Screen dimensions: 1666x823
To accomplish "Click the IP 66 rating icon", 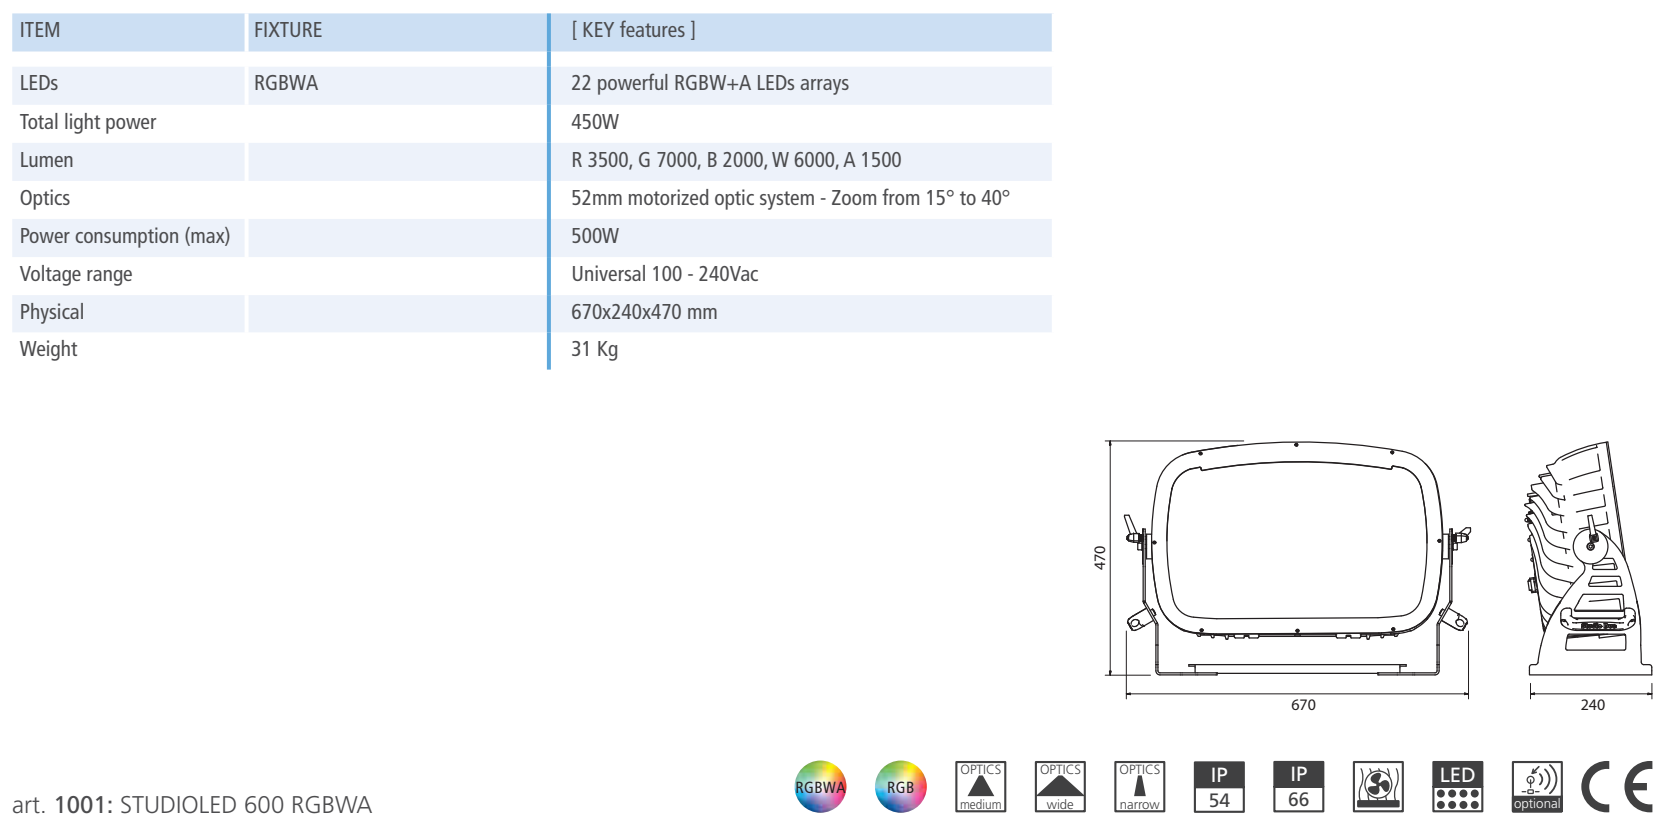I will (x=1298, y=787).
